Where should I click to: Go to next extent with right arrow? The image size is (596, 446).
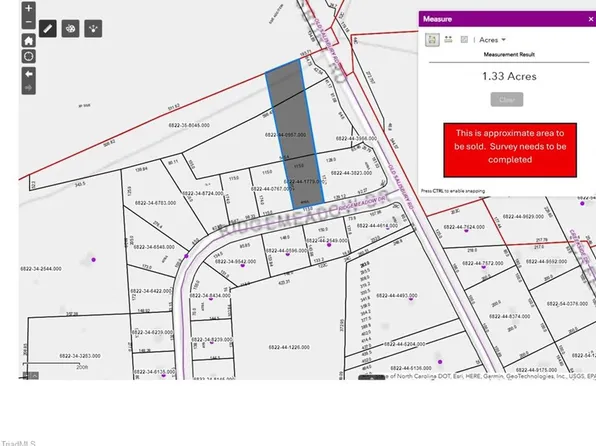tap(29, 88)
